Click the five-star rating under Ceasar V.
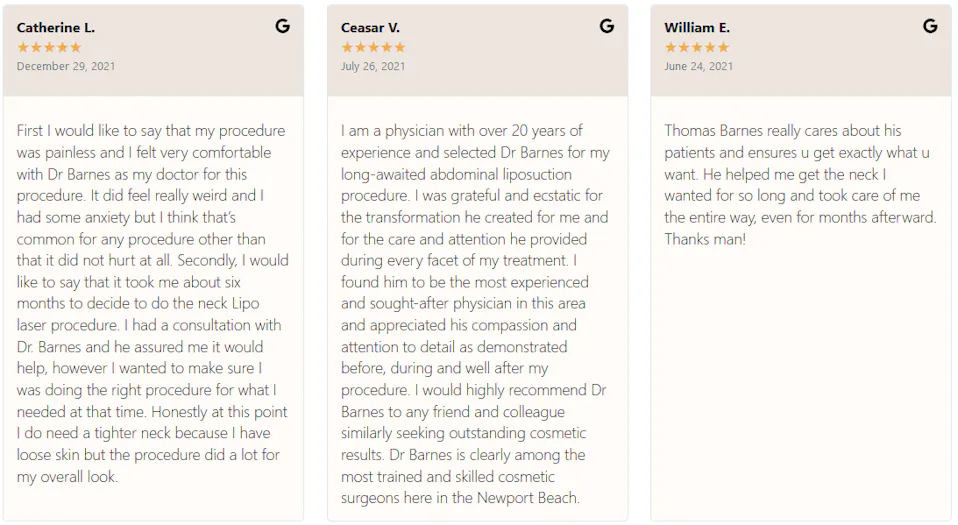The image size is (958, 525). [x=373, y=47]
